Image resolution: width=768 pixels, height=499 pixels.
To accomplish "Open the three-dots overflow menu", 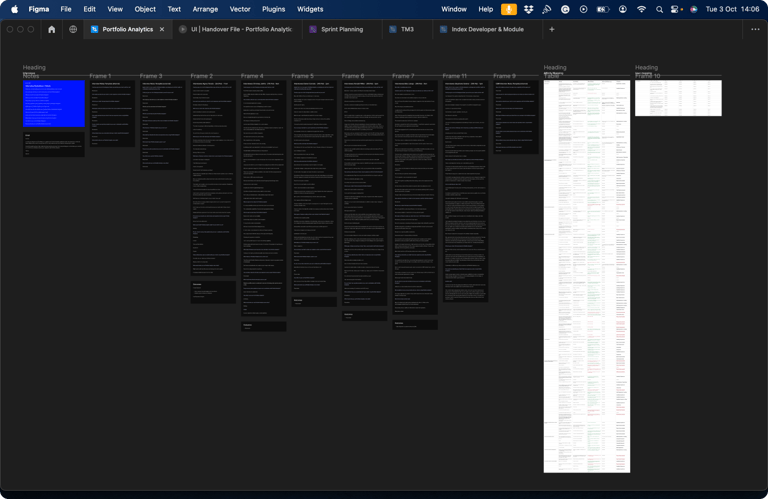I will pyautogui.click(x=755, y=30).
